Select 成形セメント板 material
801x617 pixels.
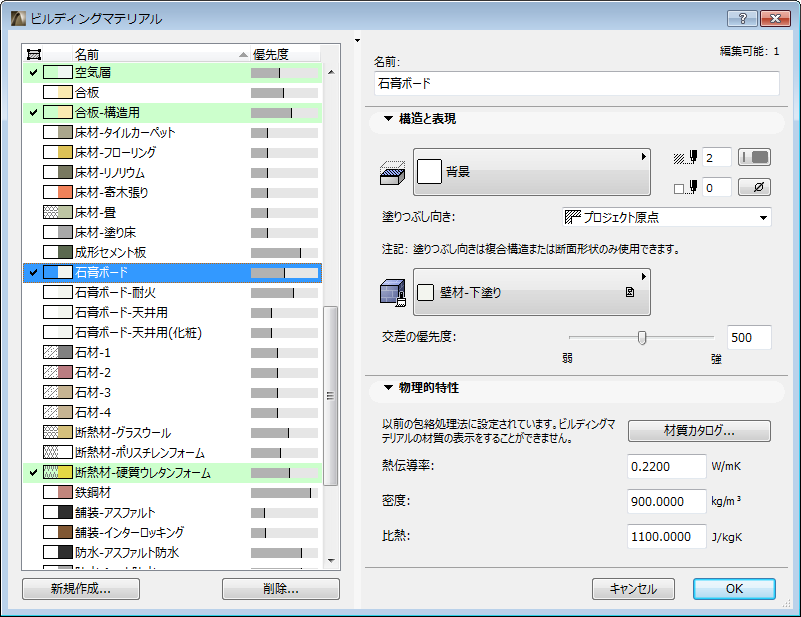point(173,252)
